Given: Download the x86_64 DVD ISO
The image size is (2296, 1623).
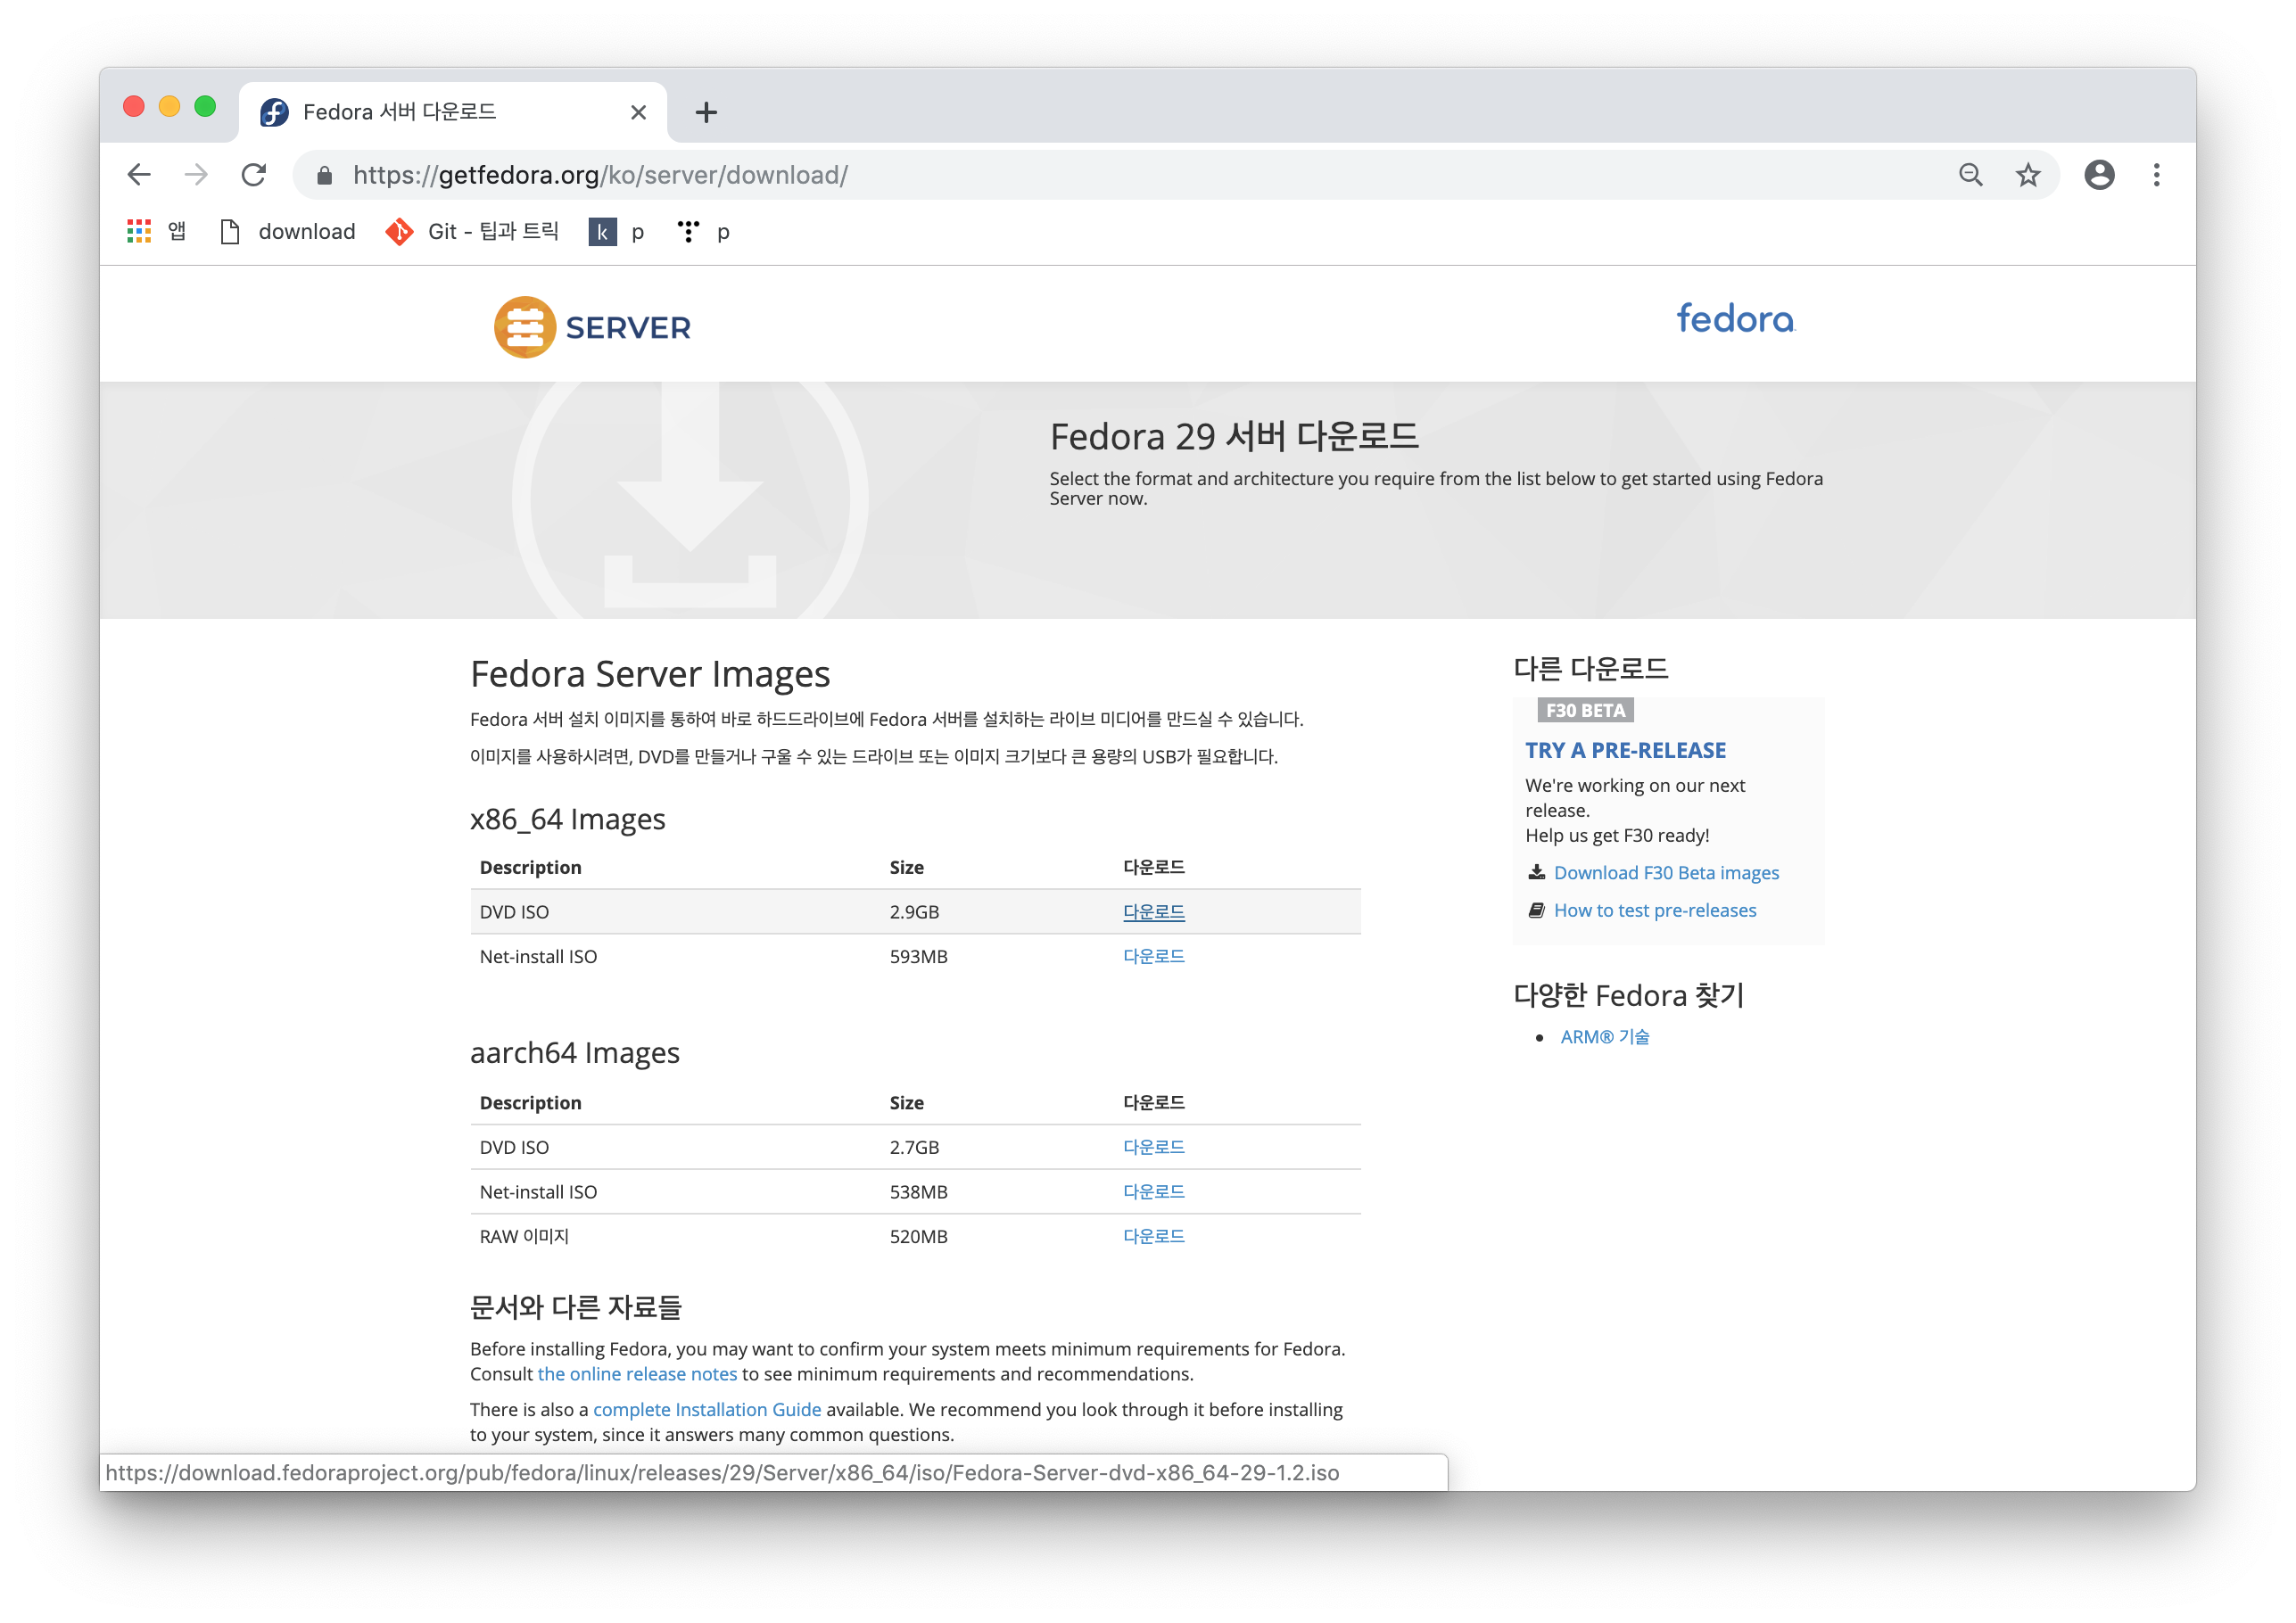Looking at the screenshot, I should [x=1153, y=911].
